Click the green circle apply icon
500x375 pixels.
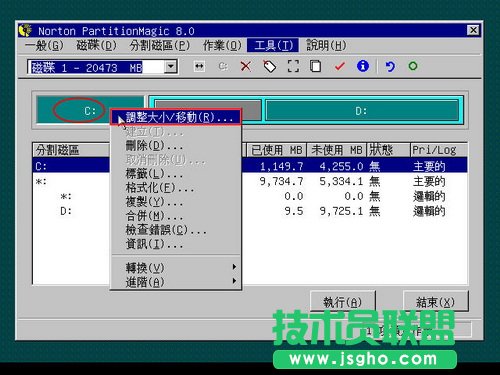click(x=413, y=66)
